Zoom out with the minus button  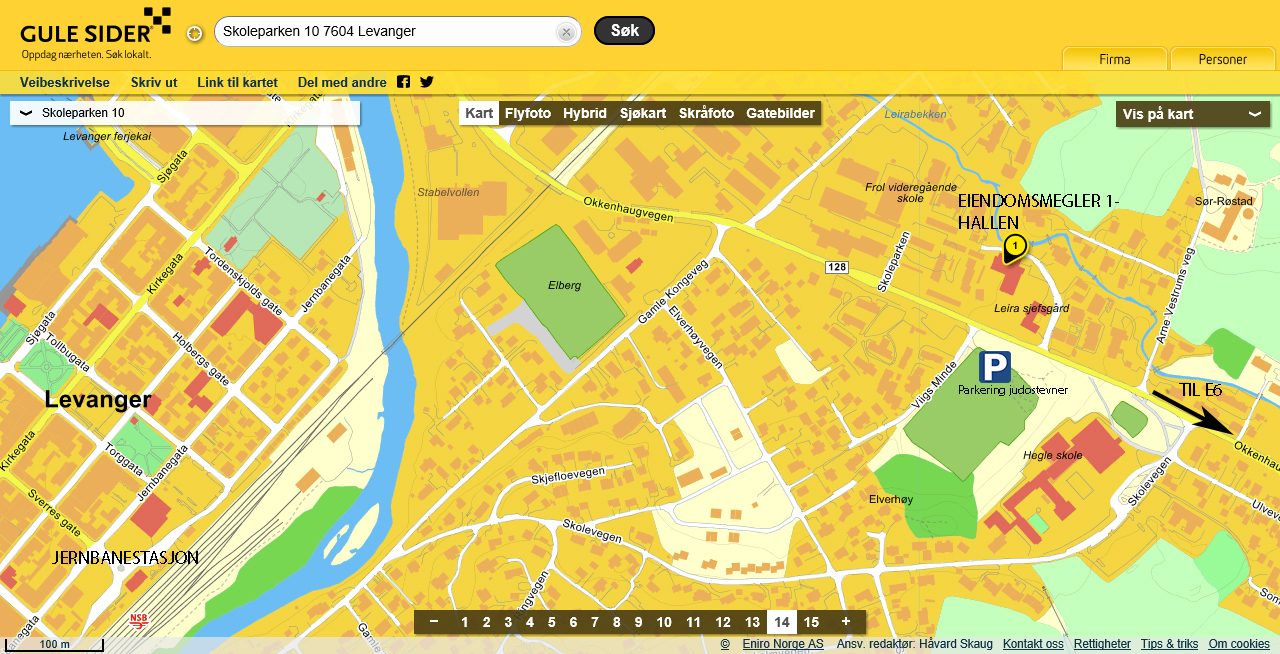coord(434,622)
